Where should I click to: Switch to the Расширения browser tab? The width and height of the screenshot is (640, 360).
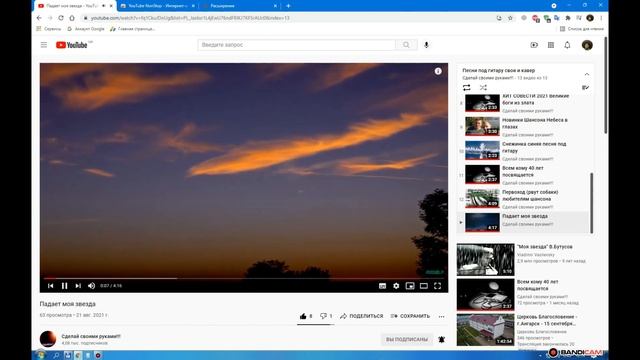[239, 6]
